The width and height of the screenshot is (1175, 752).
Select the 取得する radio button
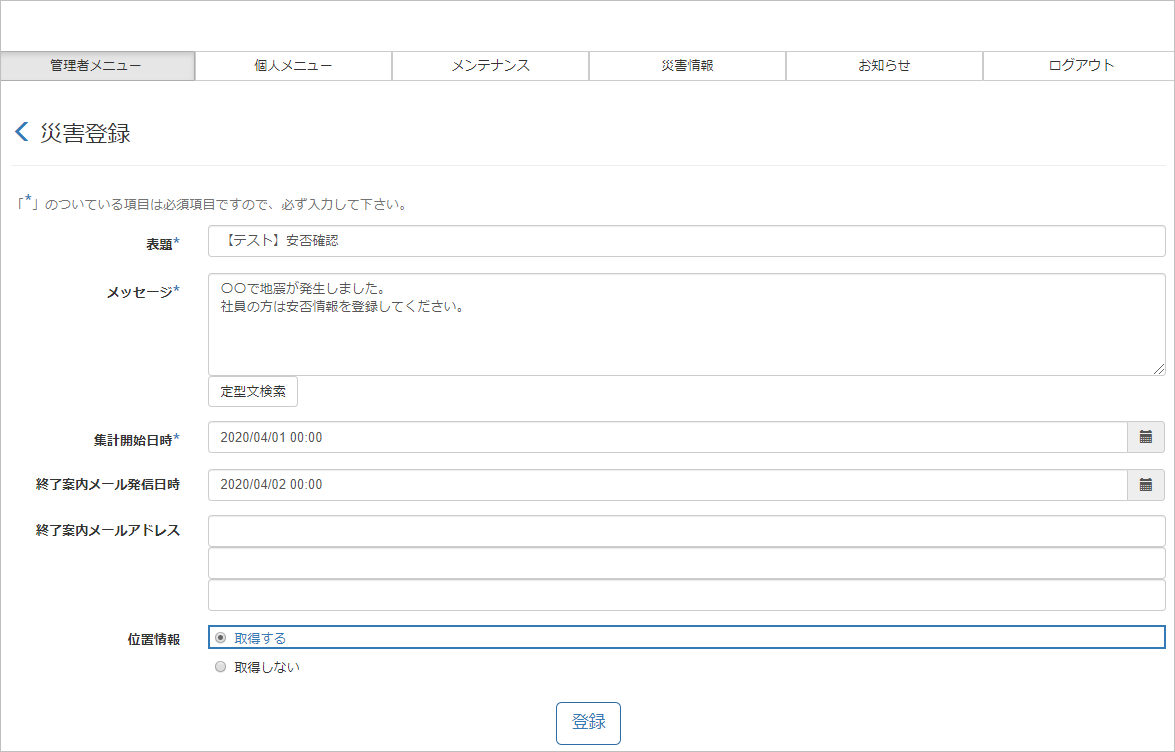(219, 638)
